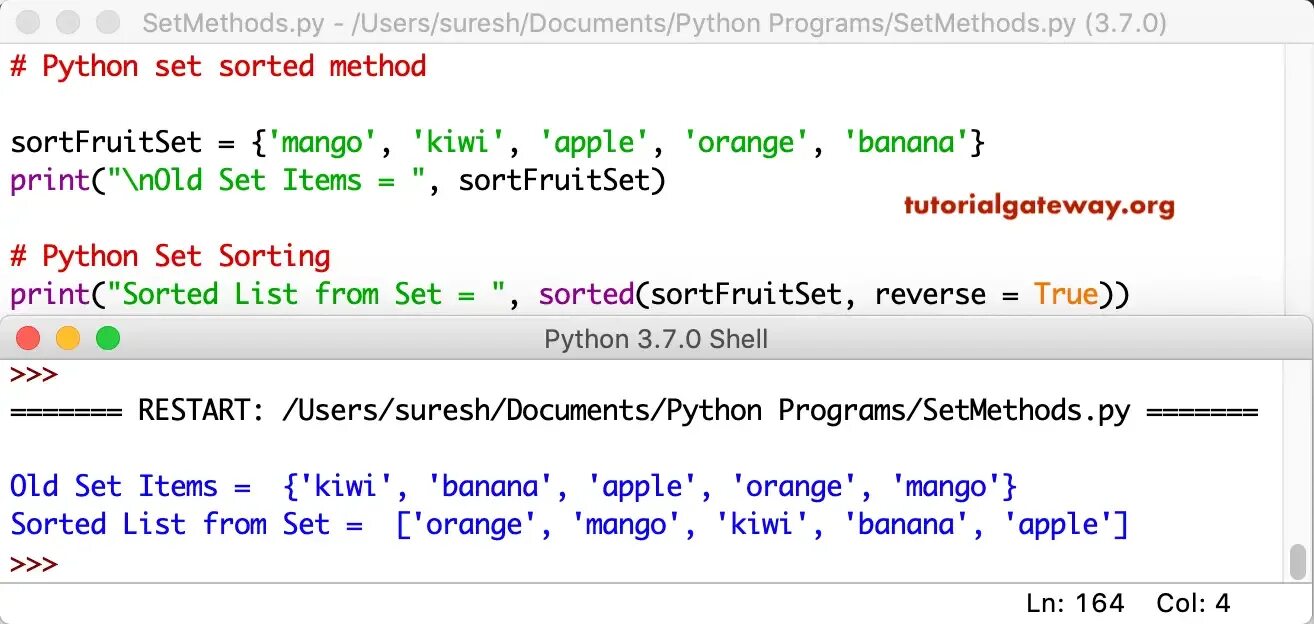Screen dimensions: 1314x624
Task: Click the 'Sorted List from Set' output
Action: pos(569,524)
